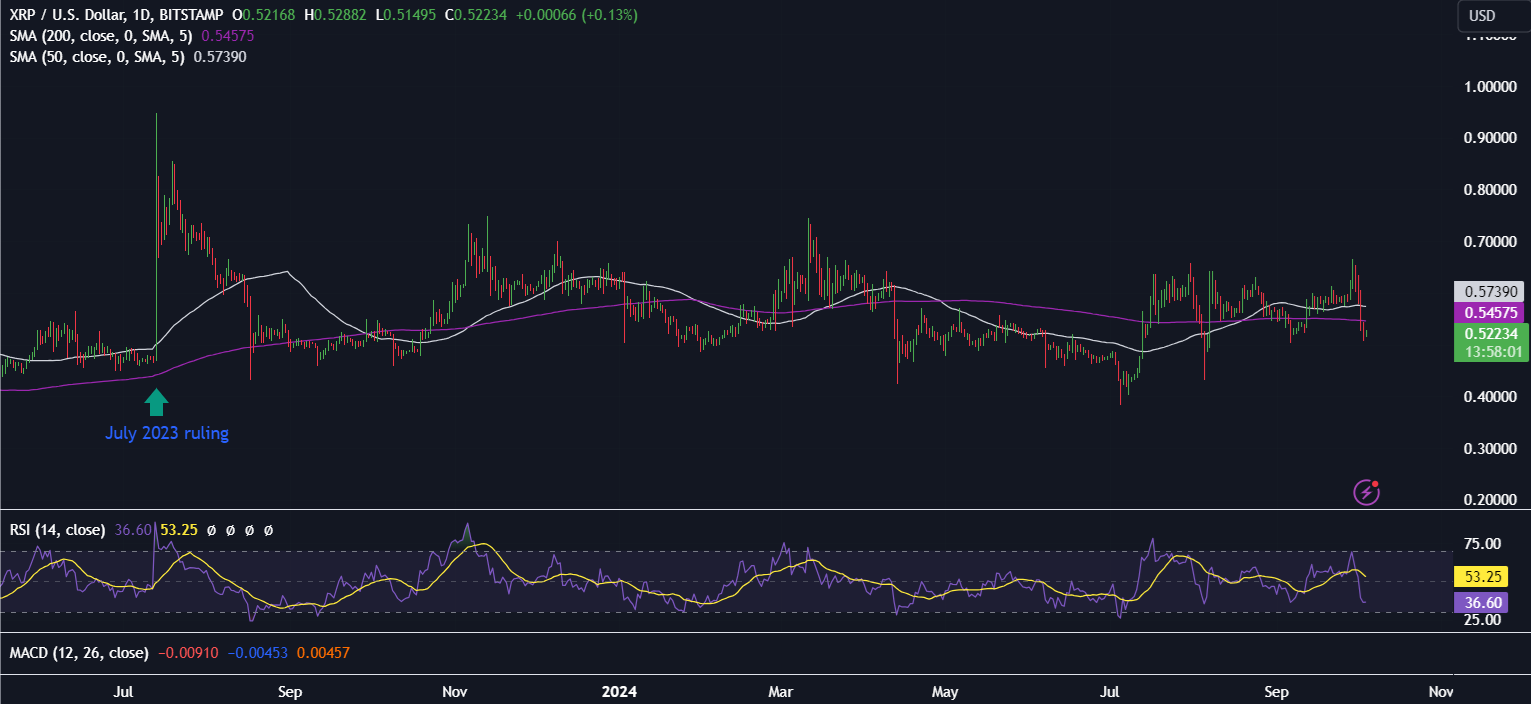Click the RSI 75.00 axis label
The image size is (1531, 704).
click(1482, 544)
